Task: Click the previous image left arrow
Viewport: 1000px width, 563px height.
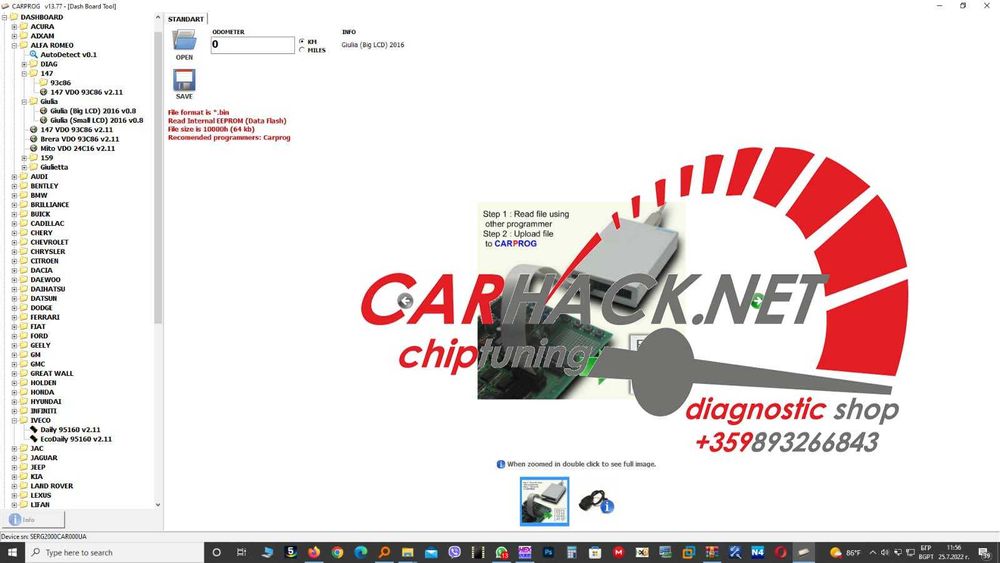Action: [x=405, y=300]
